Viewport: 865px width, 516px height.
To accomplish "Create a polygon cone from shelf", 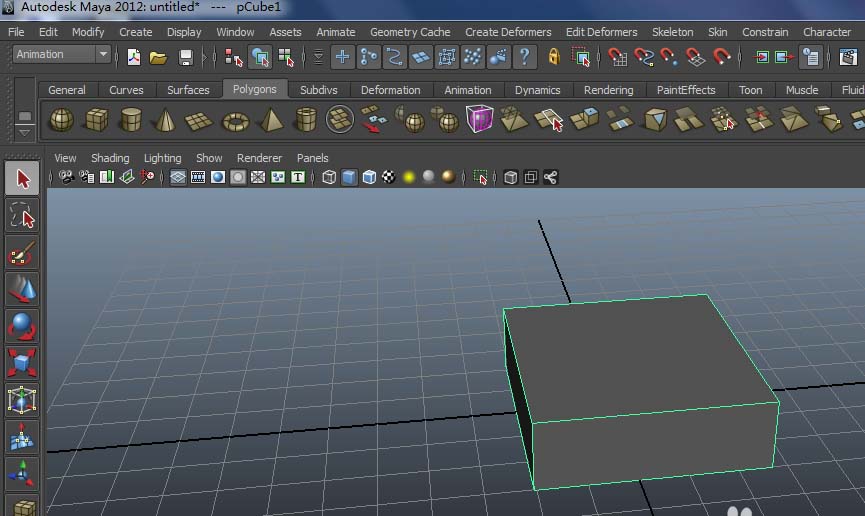I will click(166, 121).
